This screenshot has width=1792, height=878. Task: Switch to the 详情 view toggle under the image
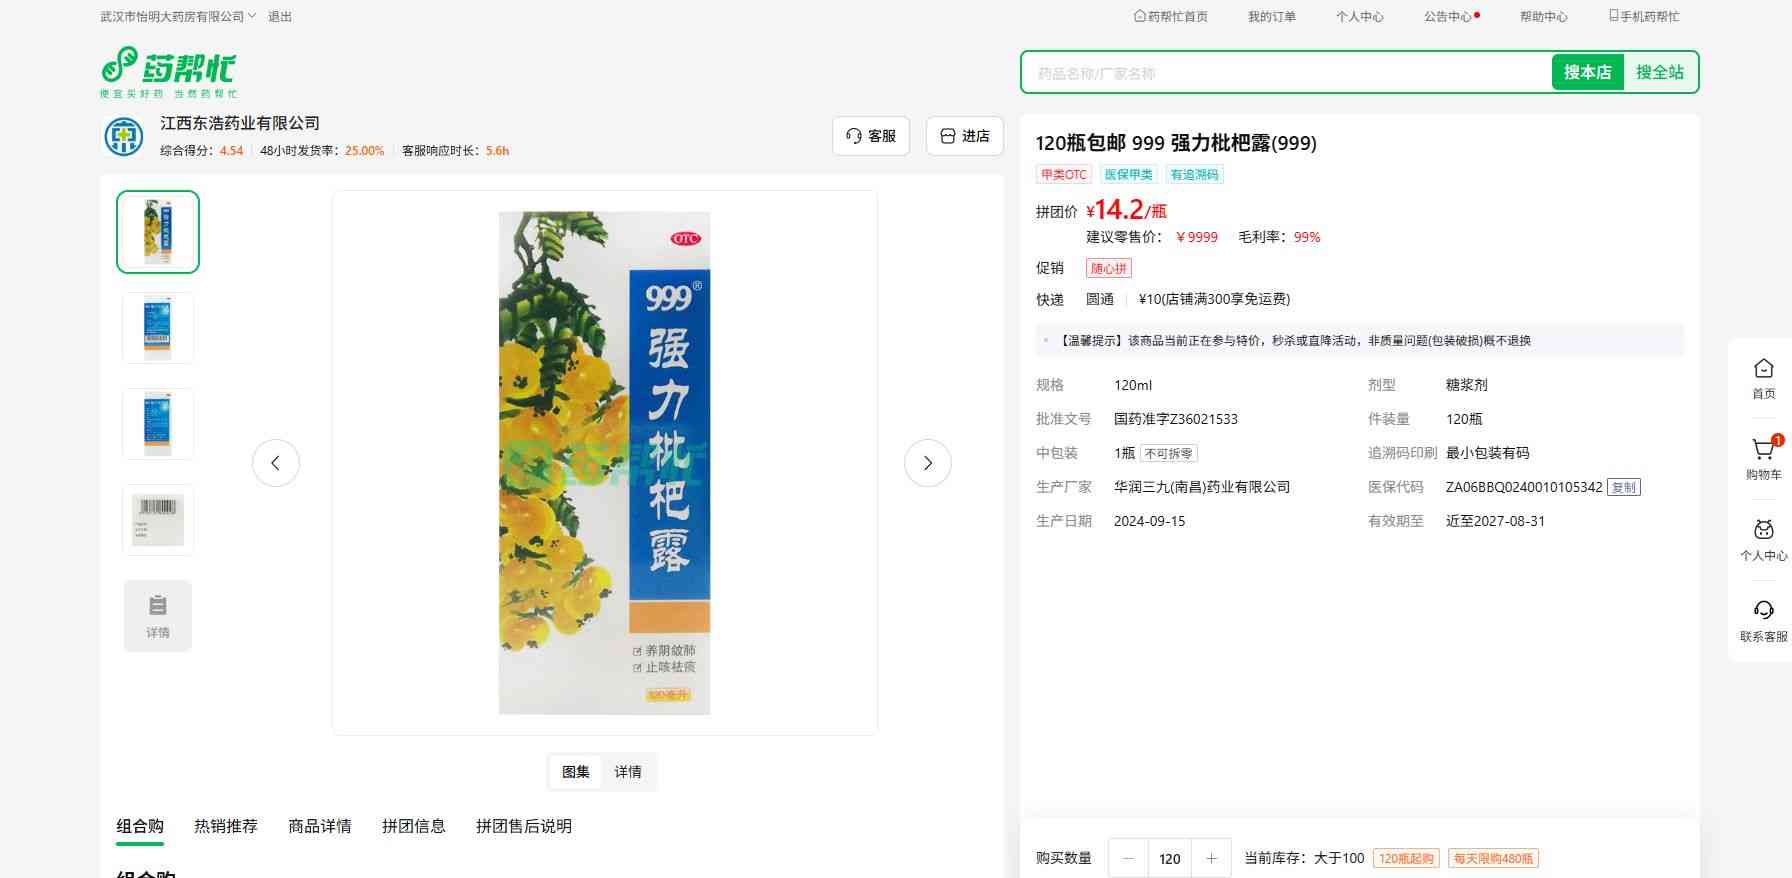(x=628, y=772)
